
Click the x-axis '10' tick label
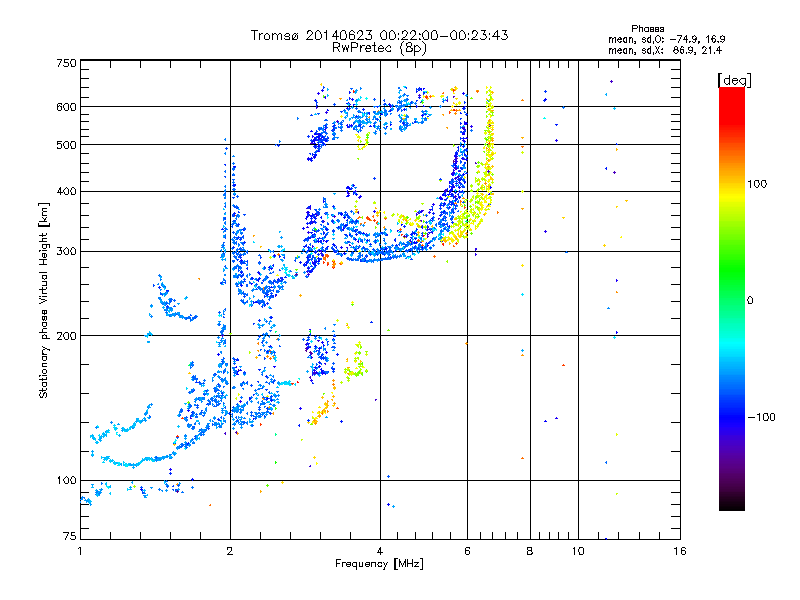point(578,551)
